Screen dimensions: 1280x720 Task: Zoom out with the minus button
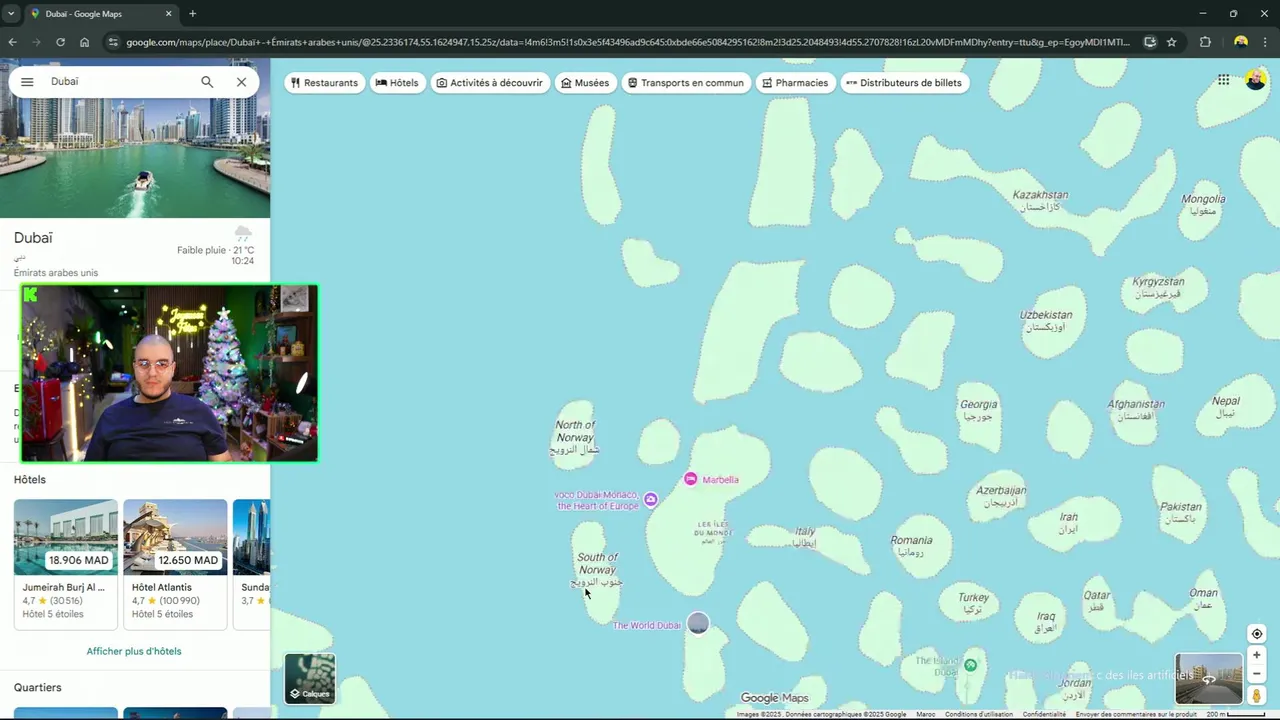1257,674
